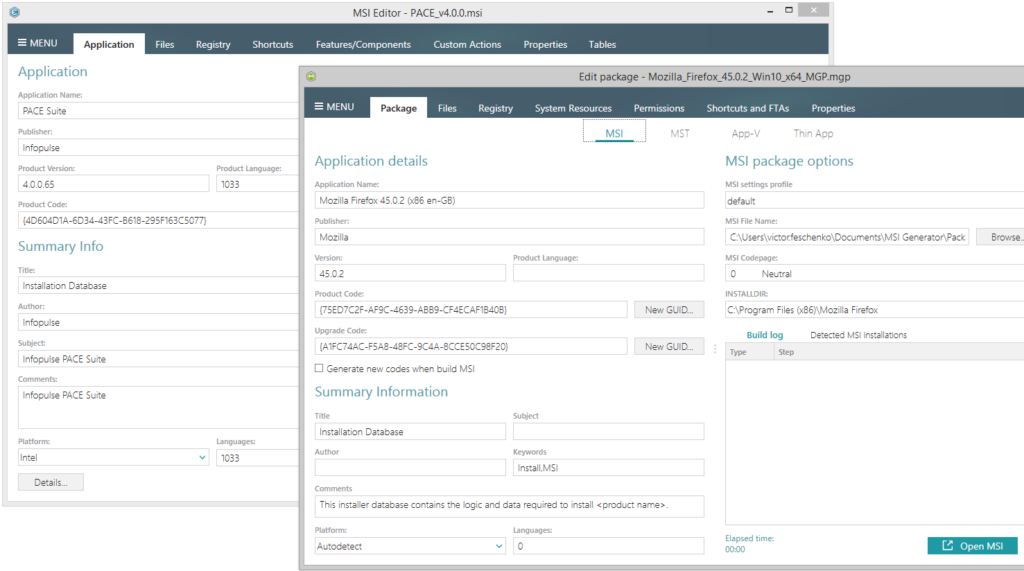Select the MST package type tab

[679, 133]
